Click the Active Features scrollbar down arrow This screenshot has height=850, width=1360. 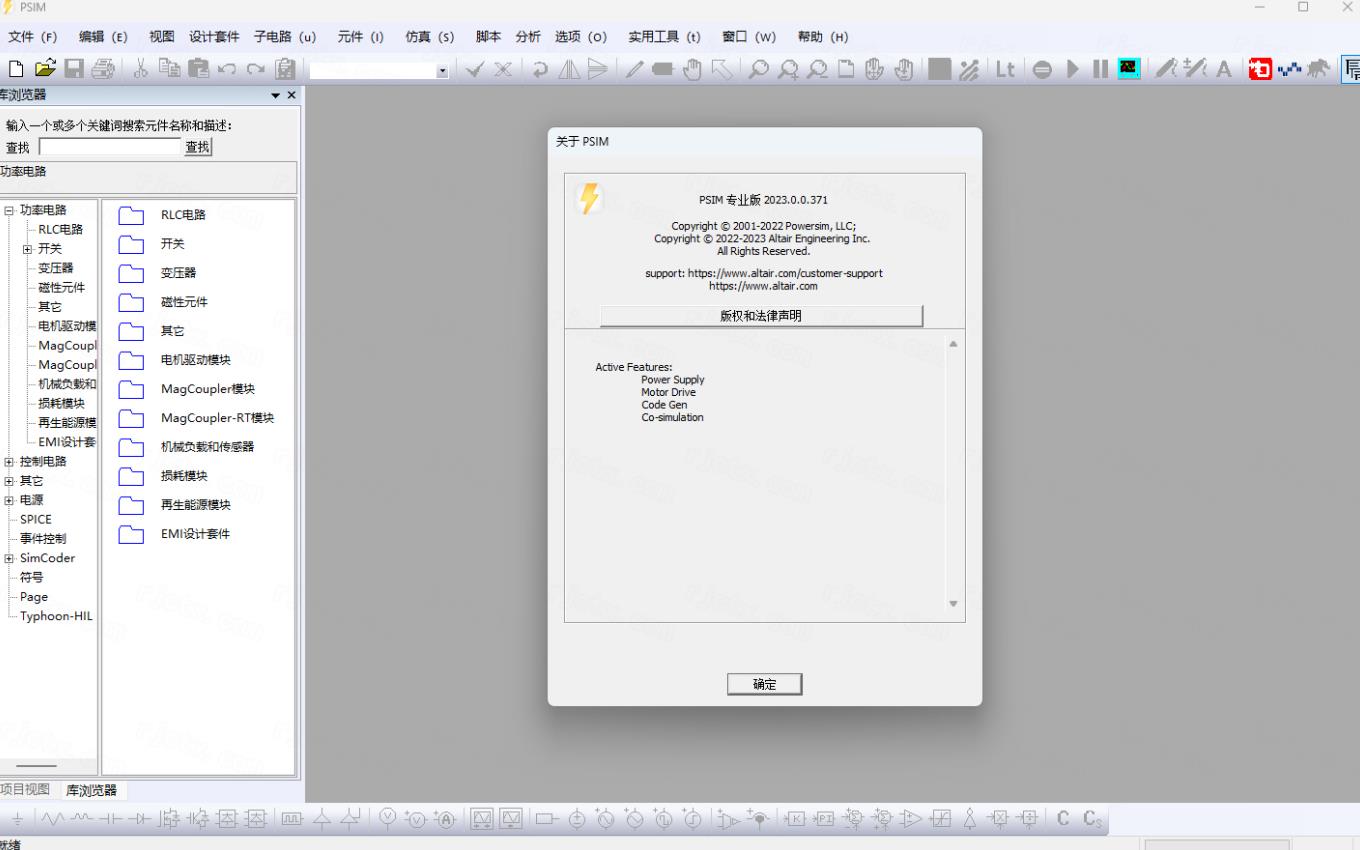pos(953,603)
